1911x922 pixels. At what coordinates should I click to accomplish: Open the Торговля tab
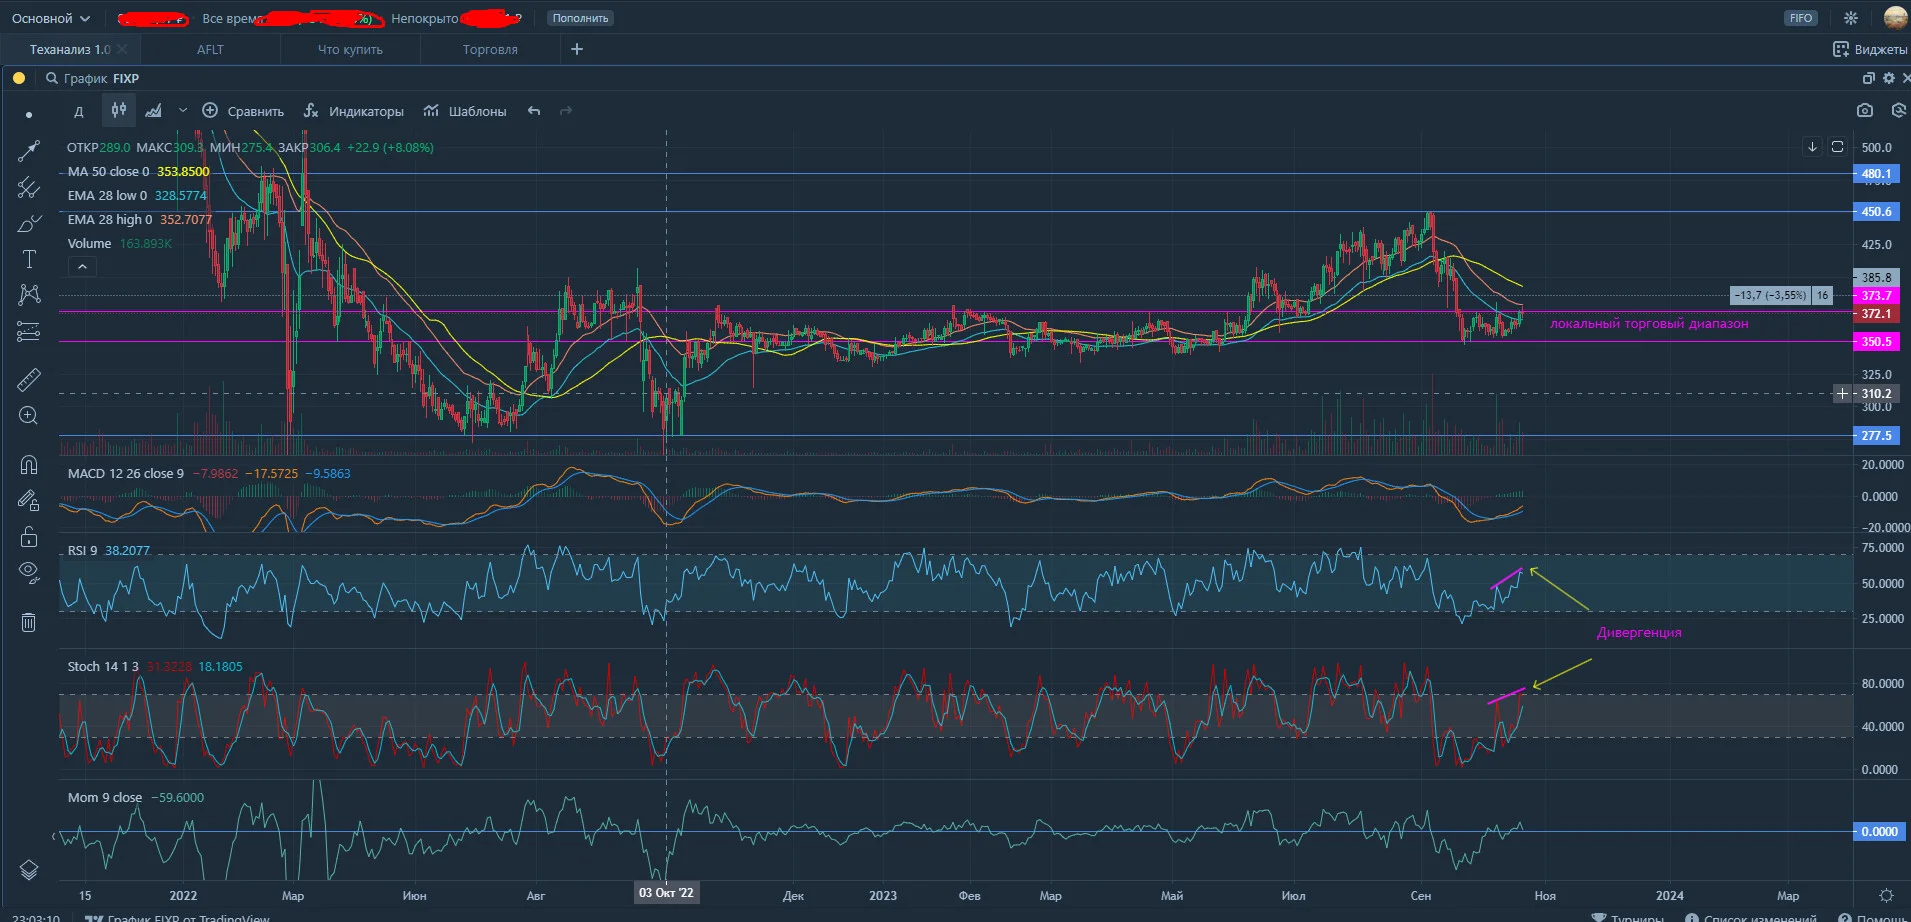(490, 49)
